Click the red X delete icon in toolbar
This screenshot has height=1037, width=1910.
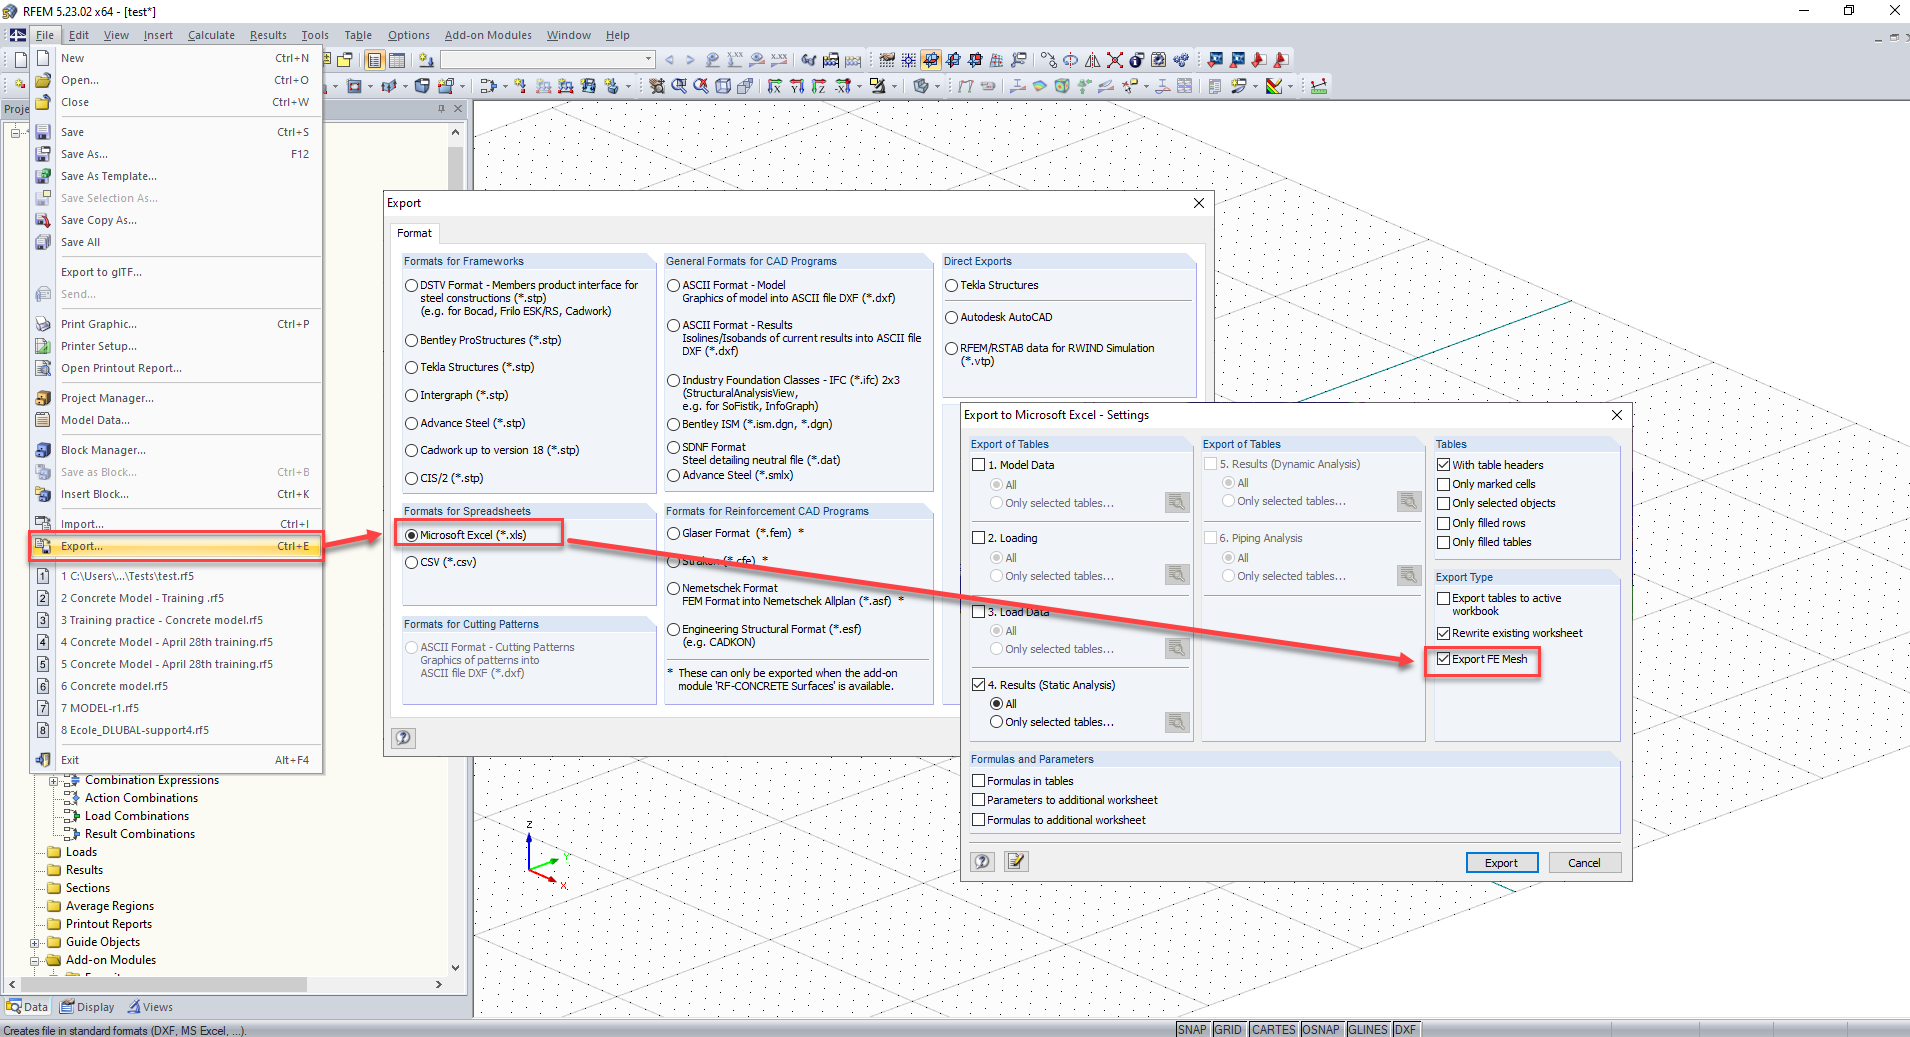[x=1114, y=60]
